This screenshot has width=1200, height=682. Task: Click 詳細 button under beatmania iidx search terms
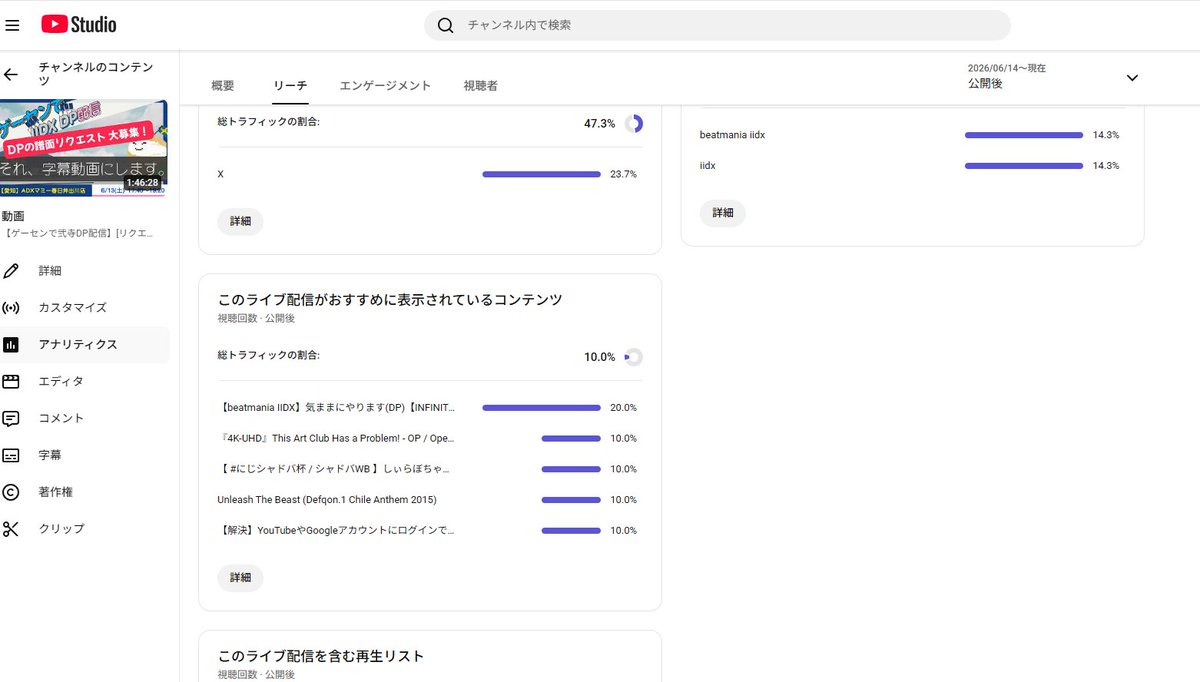[x=722, y=212]
